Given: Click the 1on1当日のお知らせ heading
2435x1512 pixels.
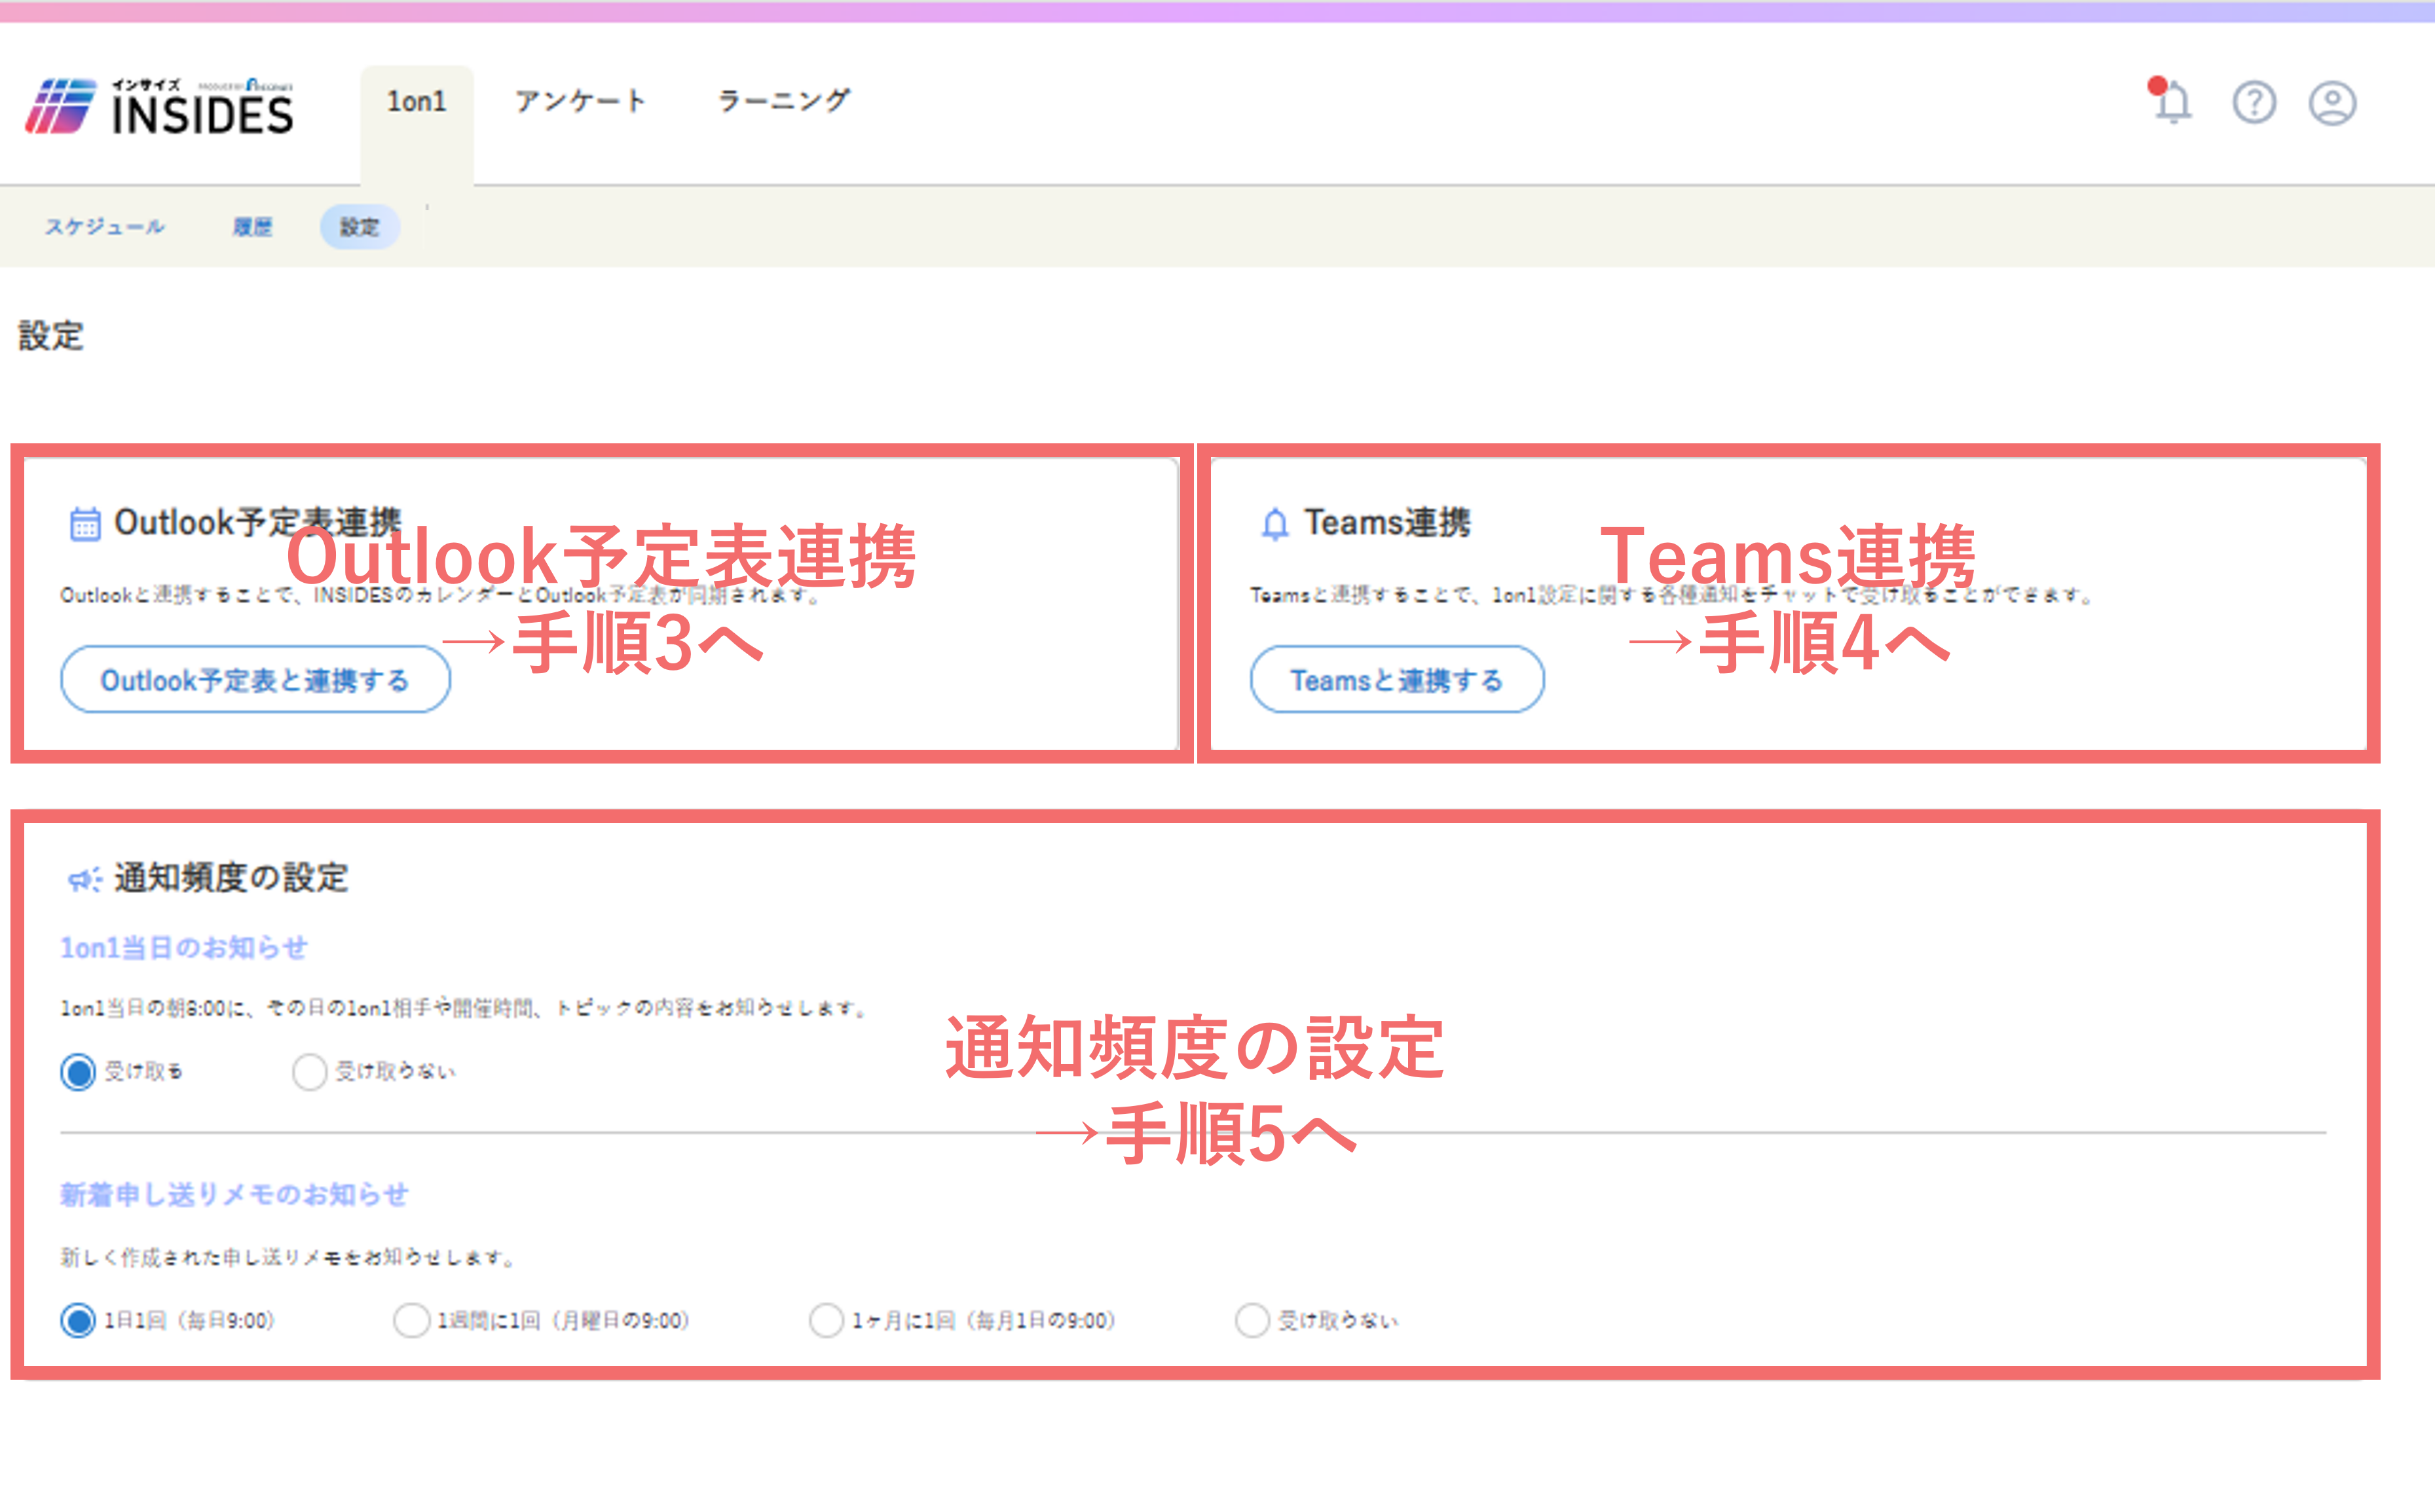Looking at the screenshot, I should pos(184,948).
